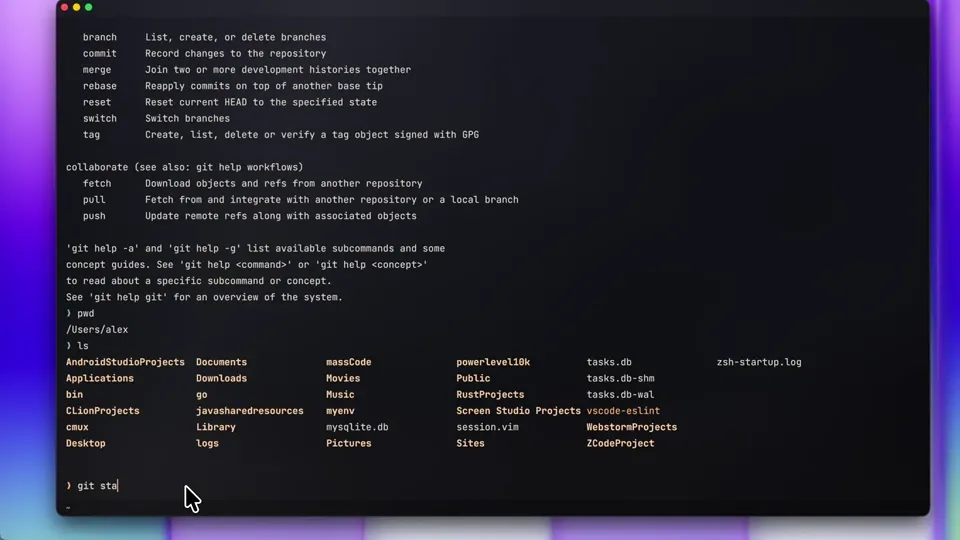Click the 'rebase' subcommand in git help
Image resolution: width=960 pixels, height=540 pixels.
click(100, 86)
